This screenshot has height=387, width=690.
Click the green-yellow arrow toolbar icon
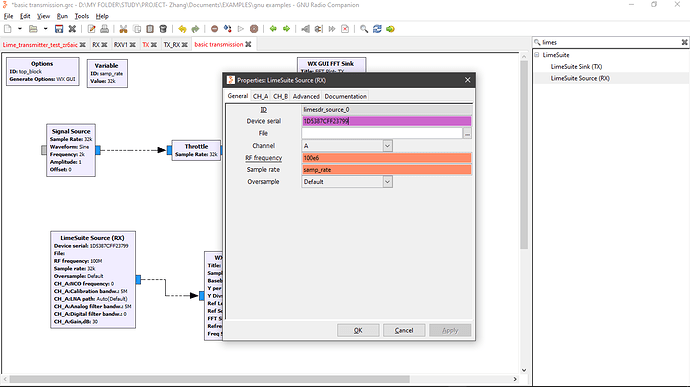(390, 29)
